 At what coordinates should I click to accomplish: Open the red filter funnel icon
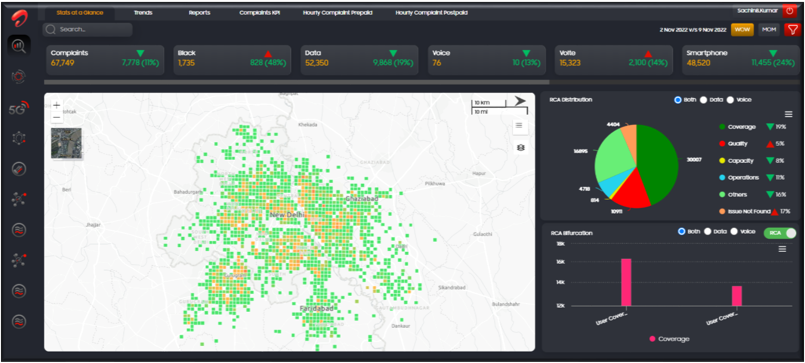pyautogui.click(x=792, y=30)
